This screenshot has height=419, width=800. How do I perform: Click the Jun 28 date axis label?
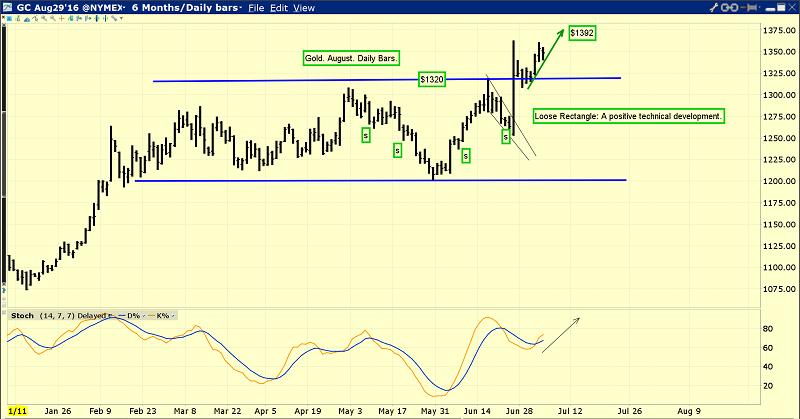tap(519, 411)
